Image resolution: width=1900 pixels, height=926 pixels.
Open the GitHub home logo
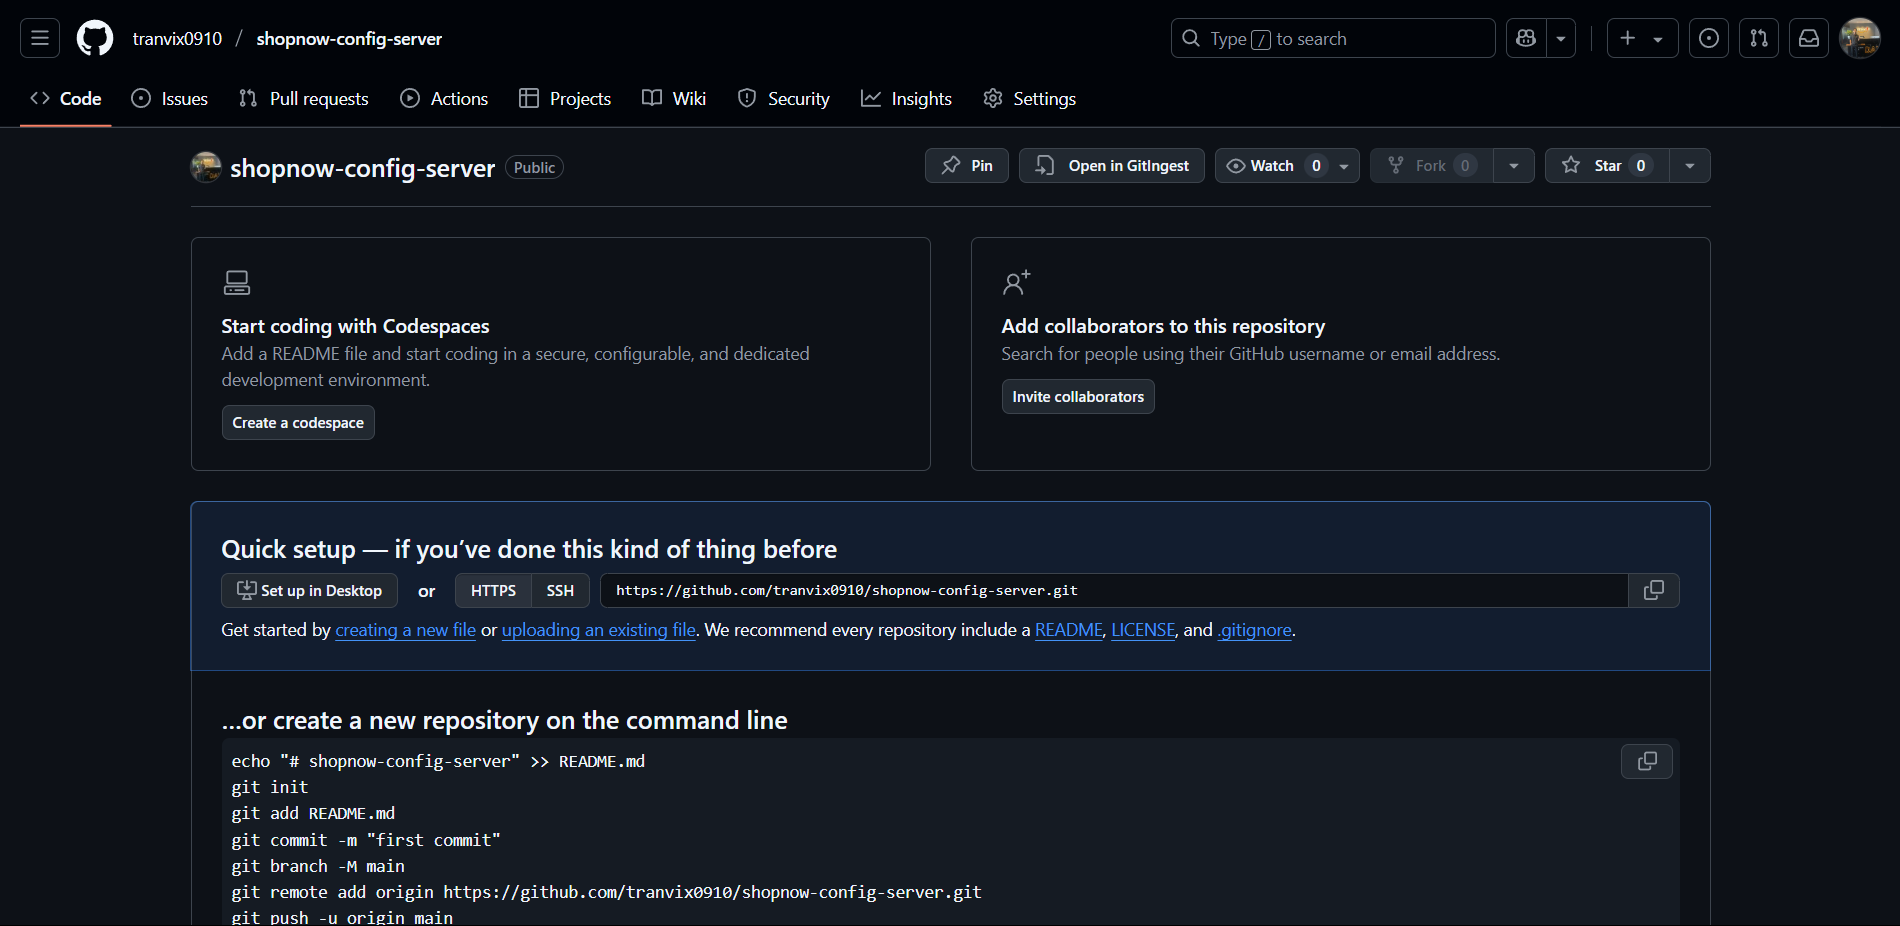[x=95, y=38]
